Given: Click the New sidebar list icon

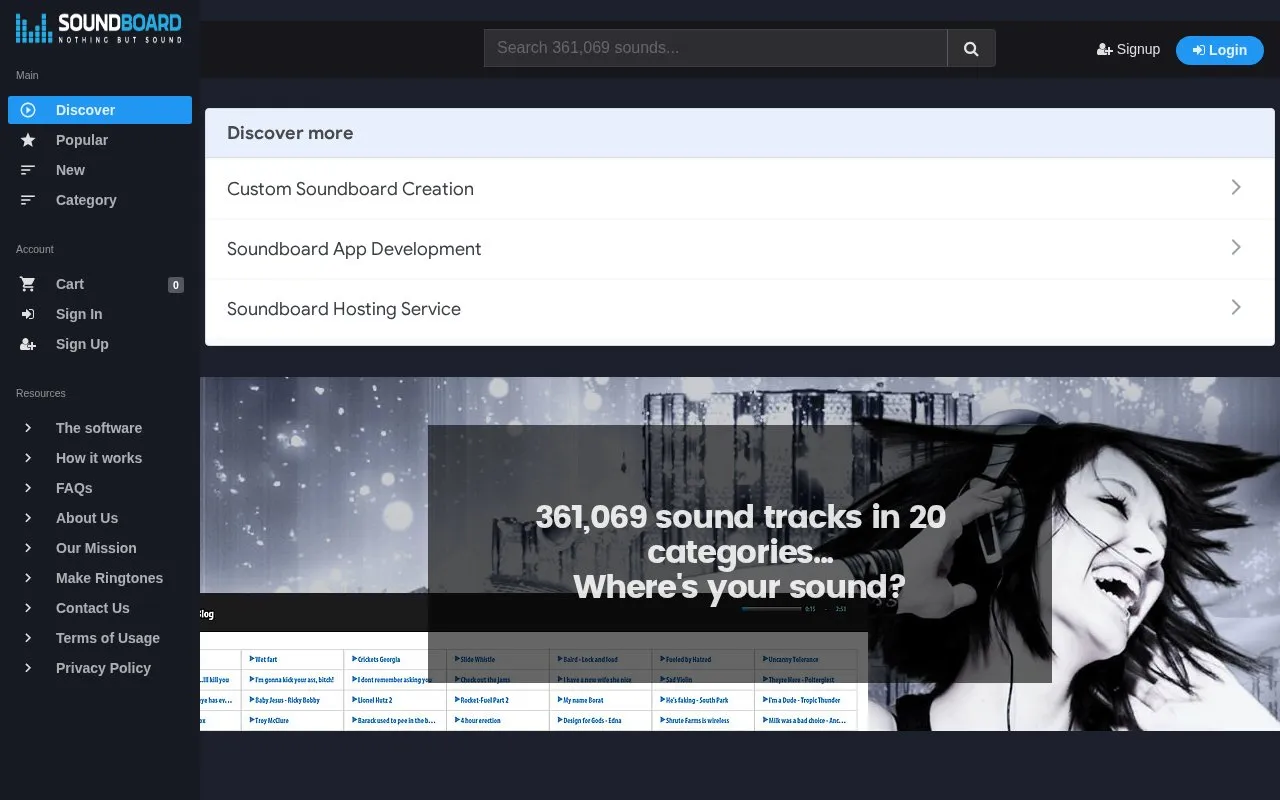Looking at the screenshot, I should pyautogui.click(x=28, y=170).
